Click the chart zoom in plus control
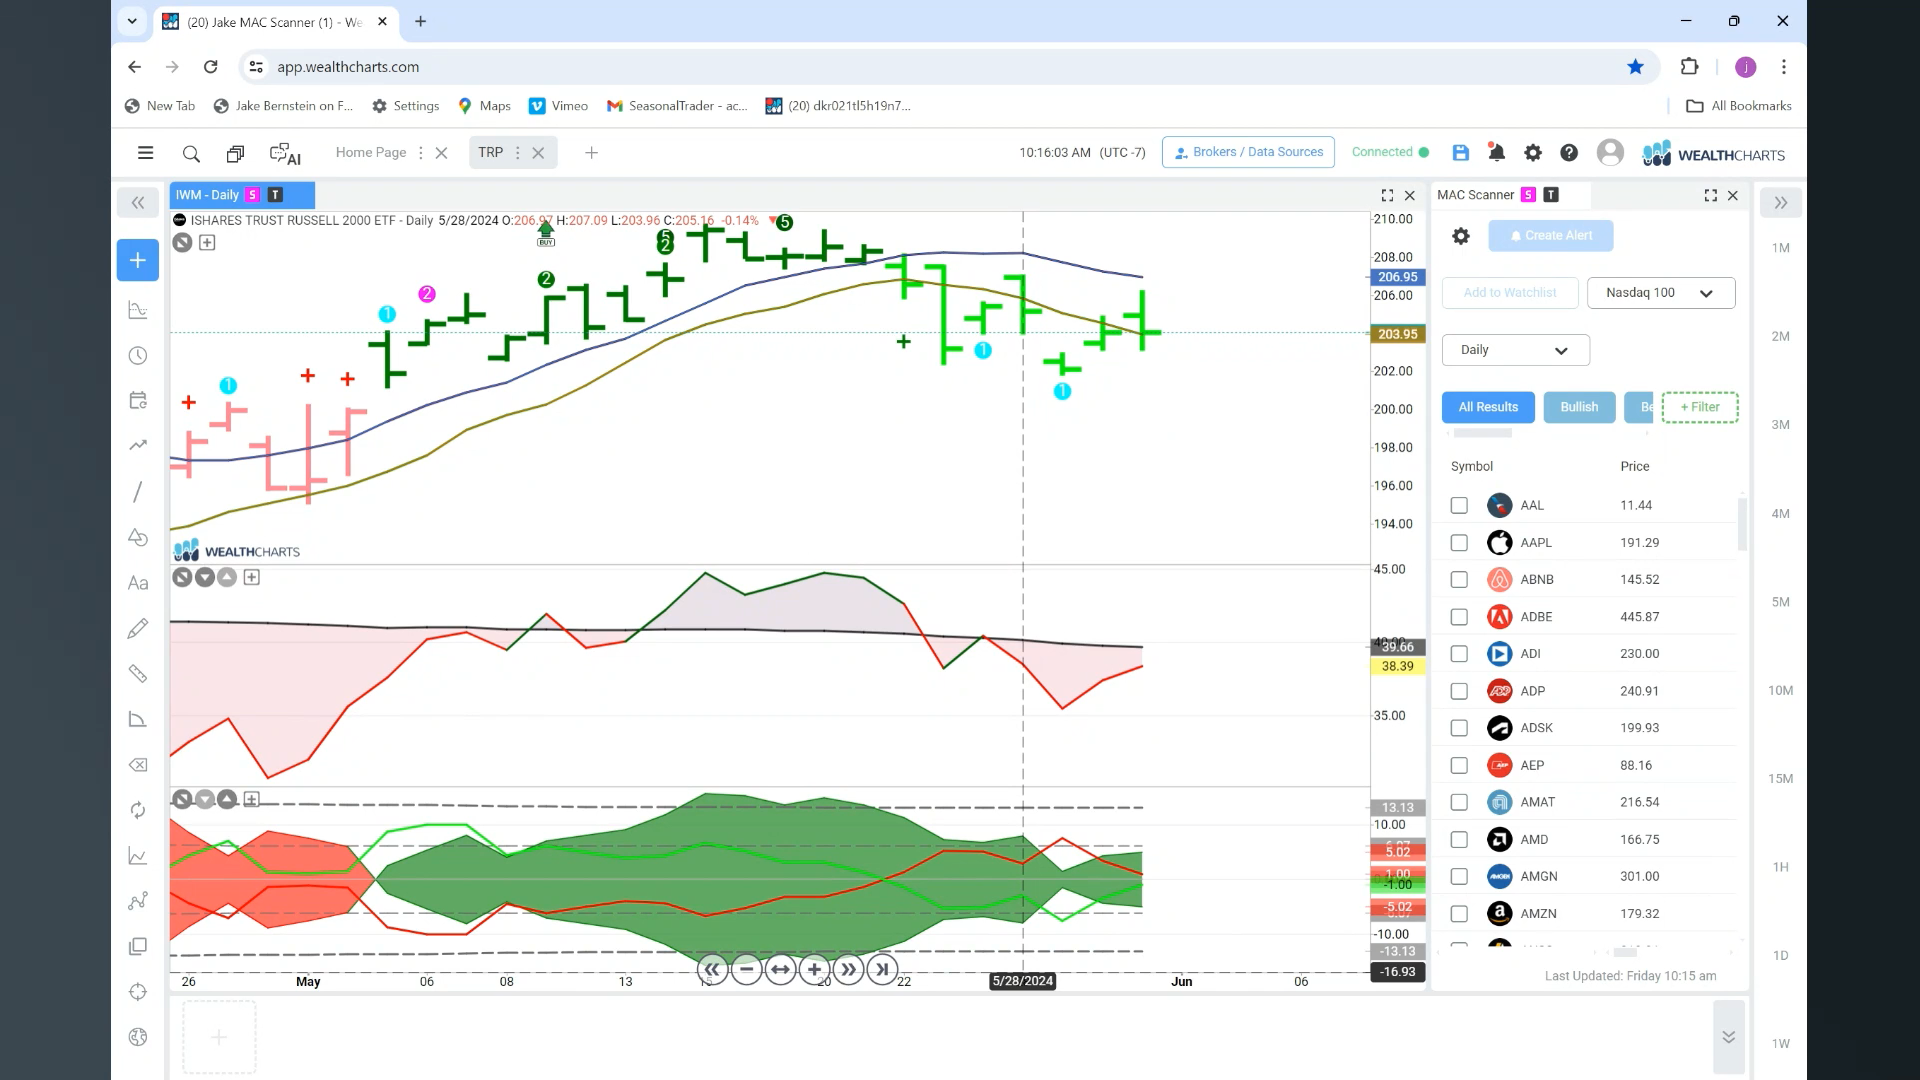 click(x=814, y=969)
